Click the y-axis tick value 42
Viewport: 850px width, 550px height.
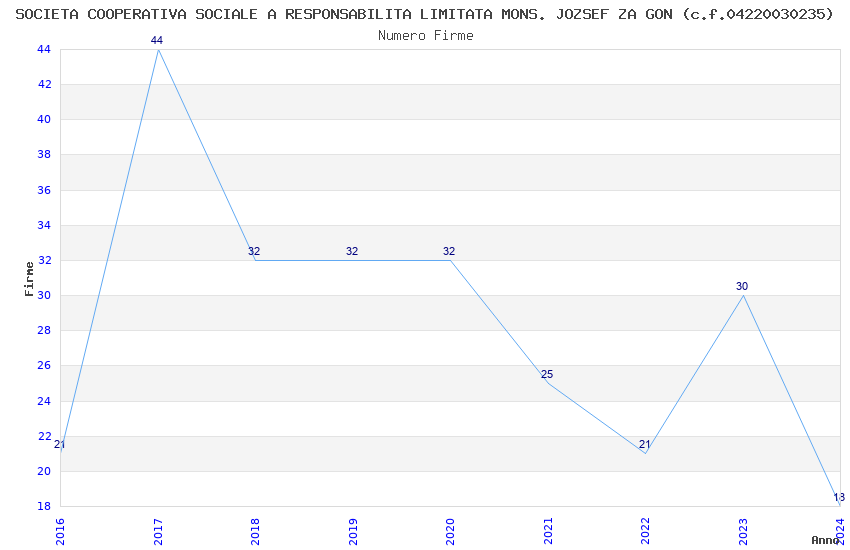pyautogui.click(x=44, y=84)
